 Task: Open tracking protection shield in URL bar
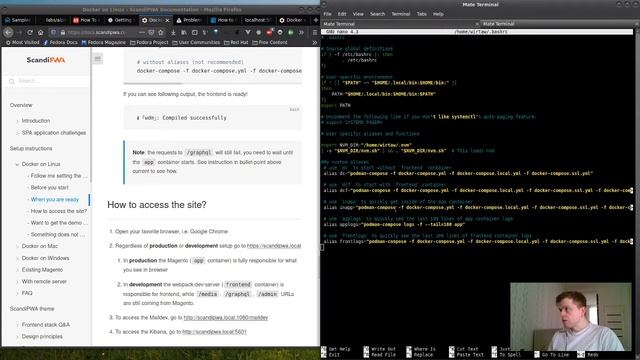click(54, 32)
